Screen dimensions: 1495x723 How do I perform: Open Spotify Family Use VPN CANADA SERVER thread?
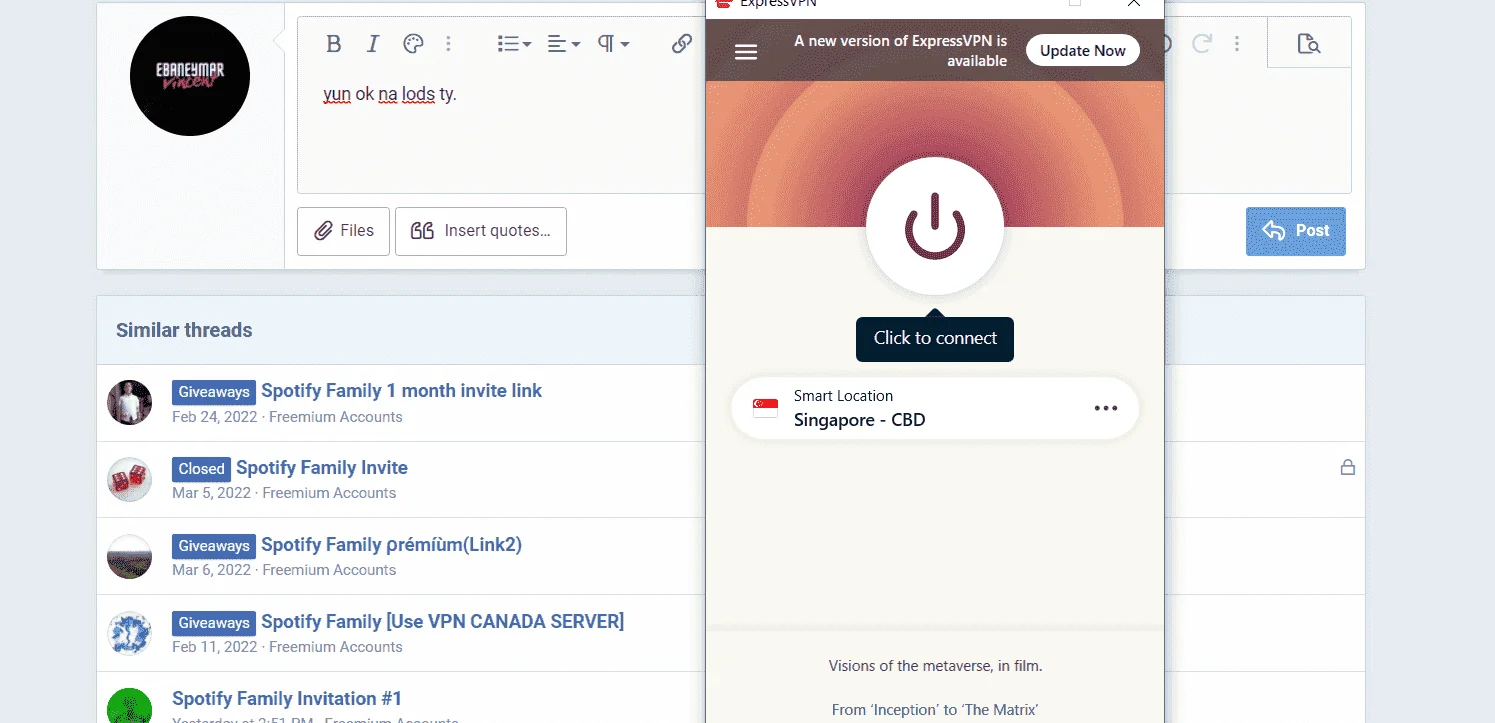[442, 622]
